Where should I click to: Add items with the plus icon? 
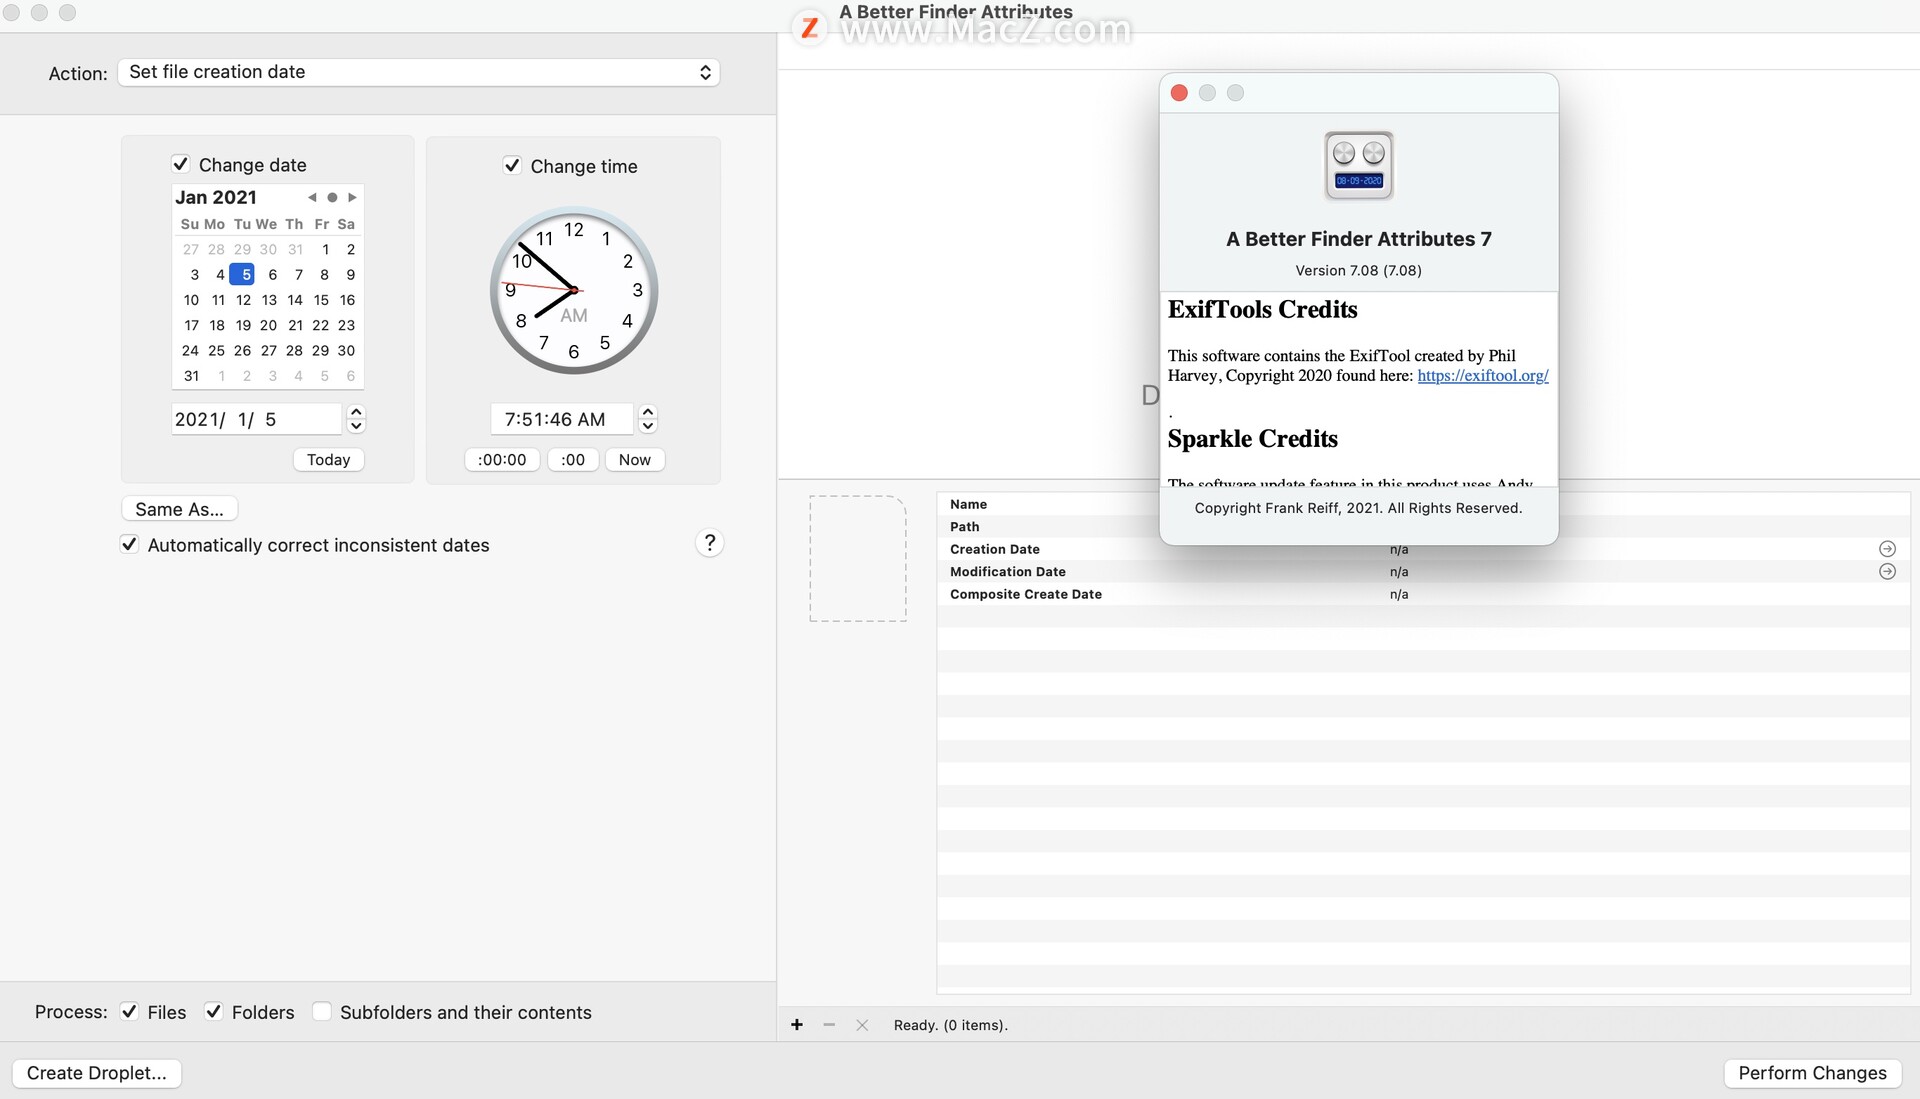tap(797, 1025)
